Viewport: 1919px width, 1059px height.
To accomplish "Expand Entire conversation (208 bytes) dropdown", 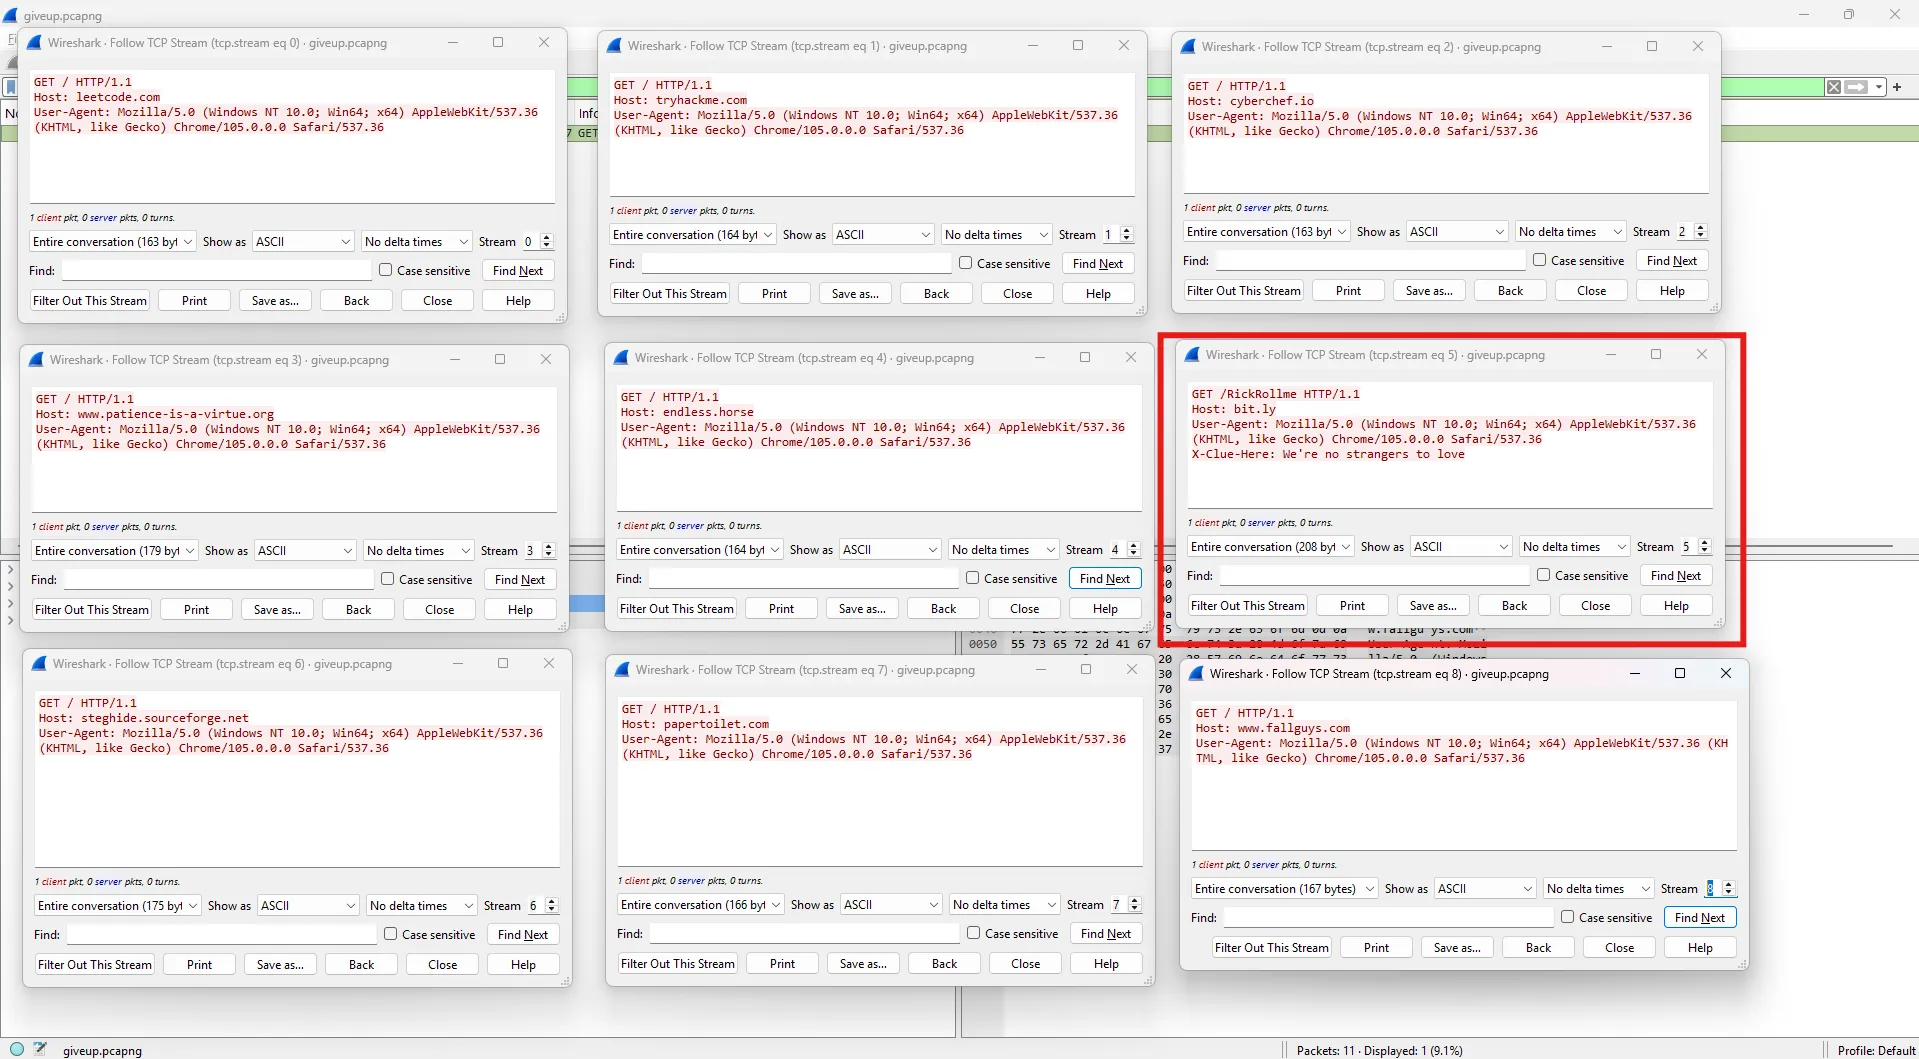I will (x=1270, y=547).
